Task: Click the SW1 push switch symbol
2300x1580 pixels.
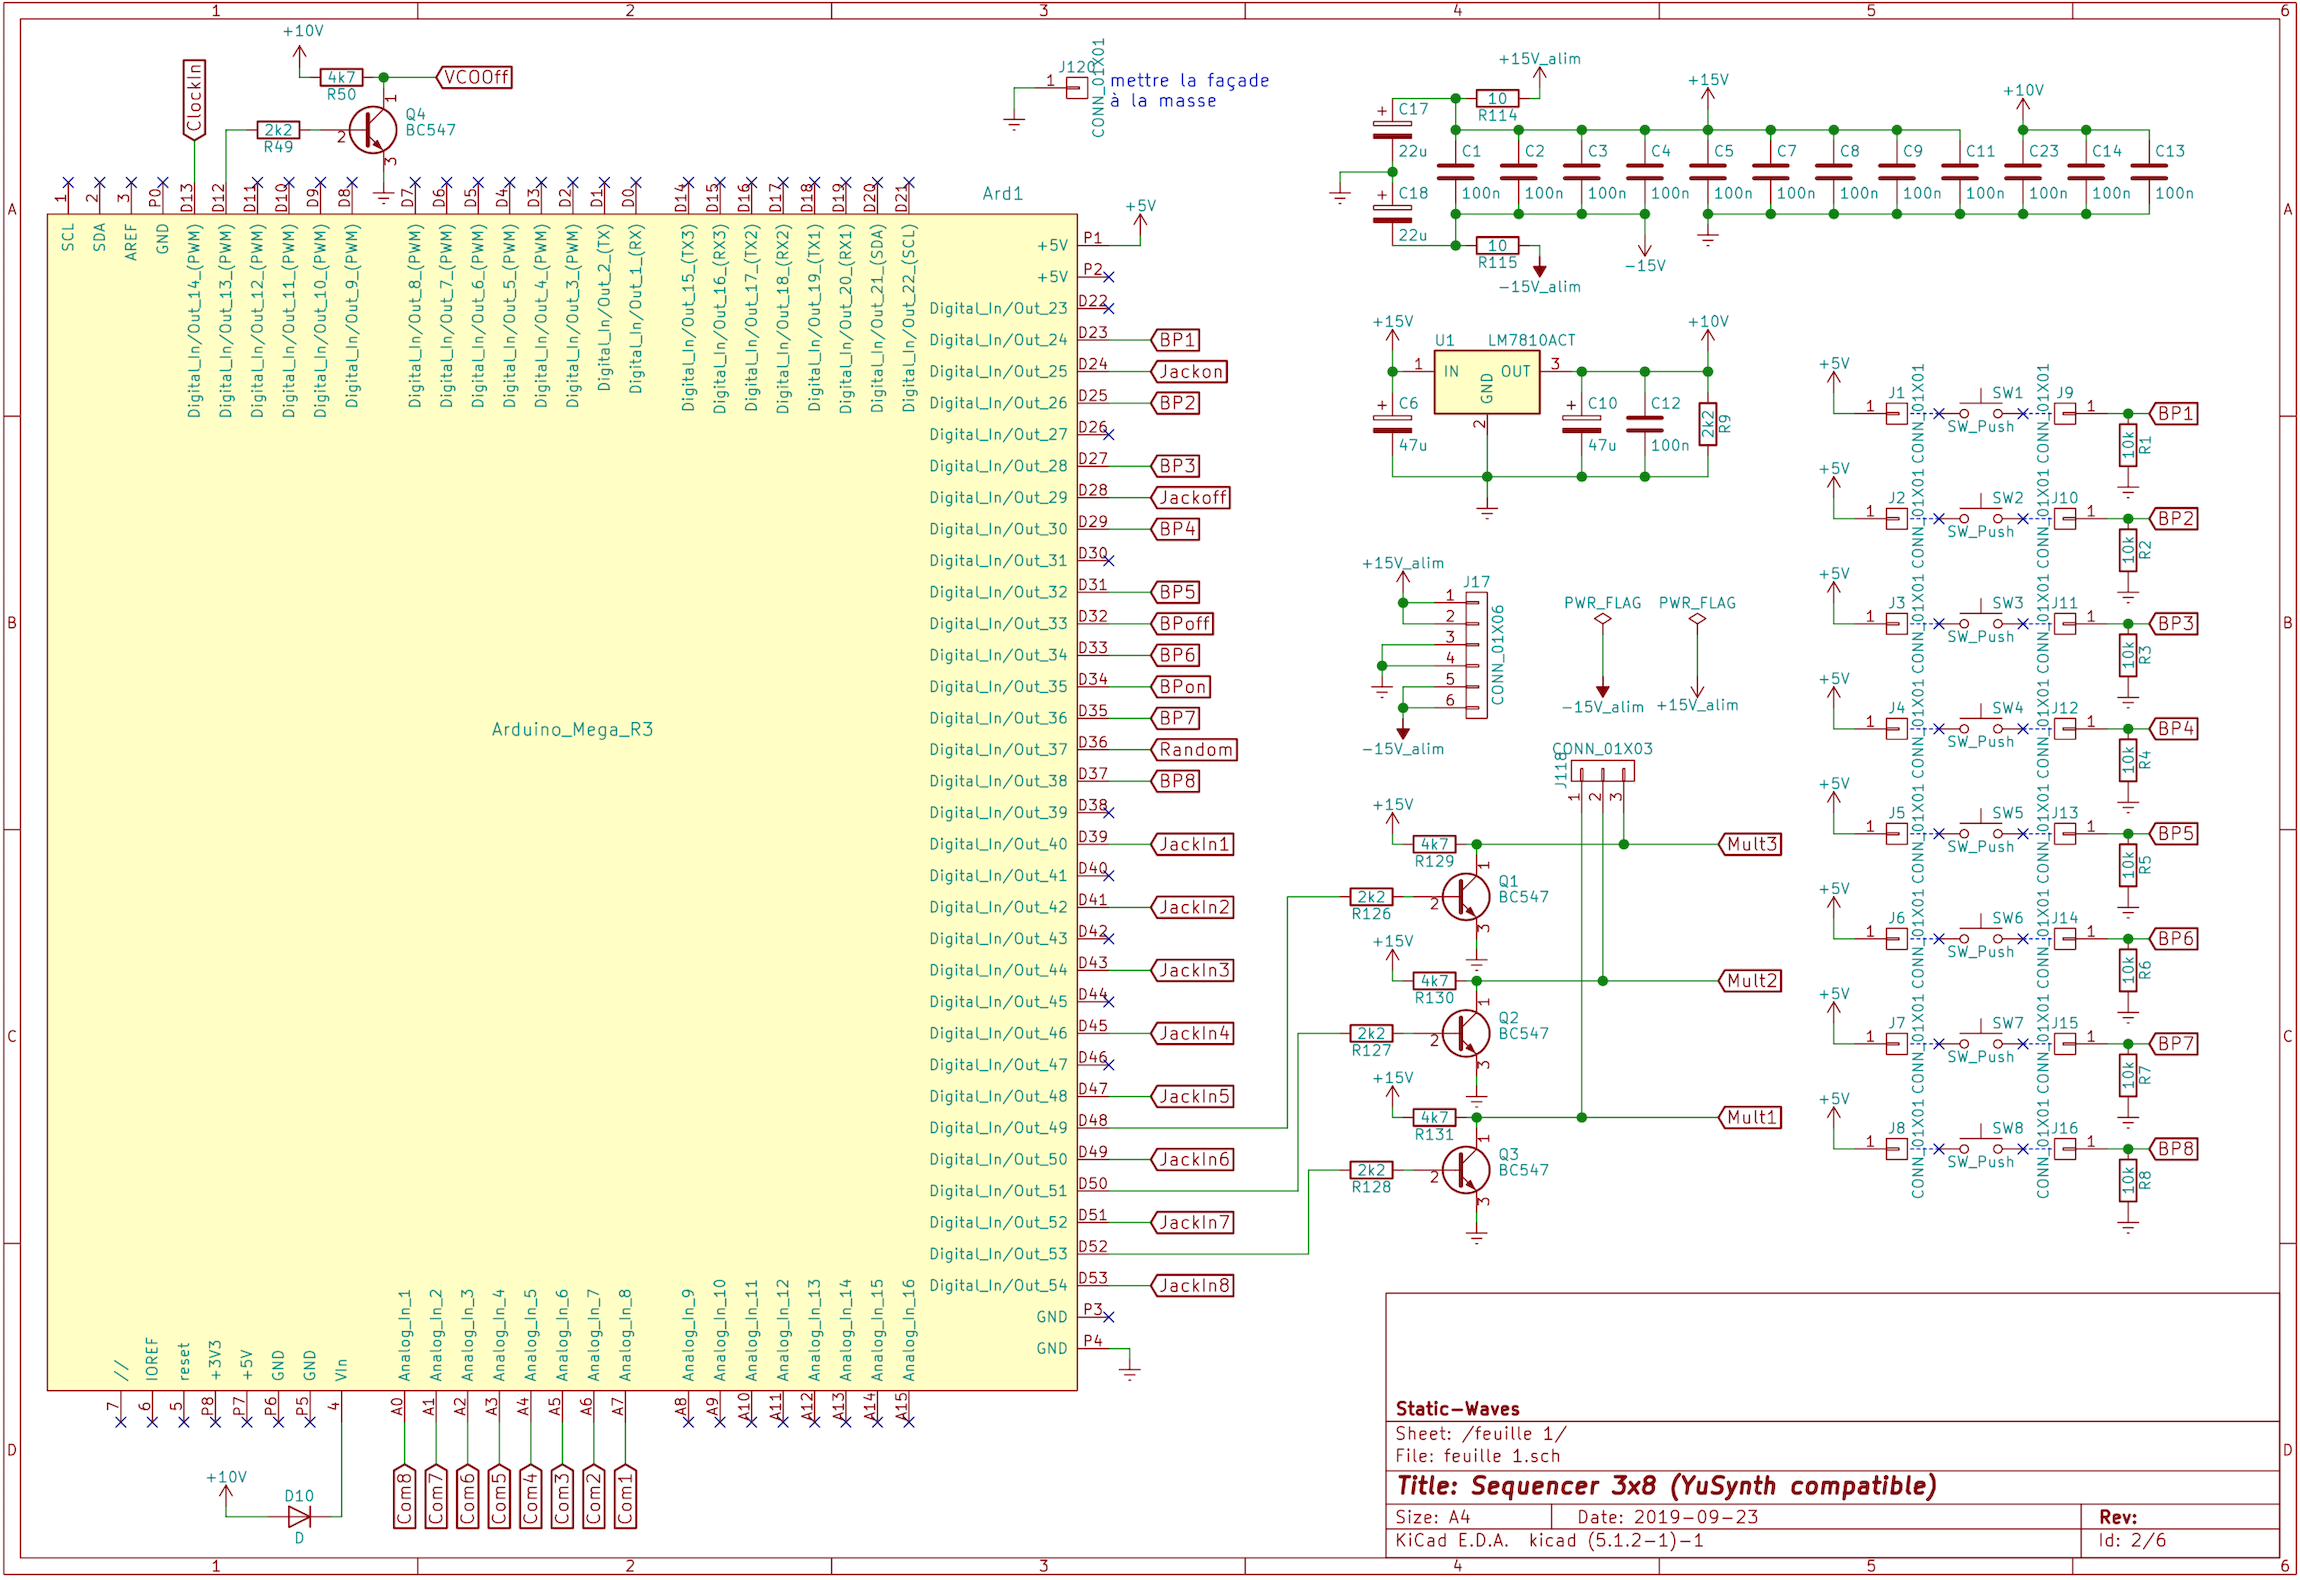Action: (1980, 411)
